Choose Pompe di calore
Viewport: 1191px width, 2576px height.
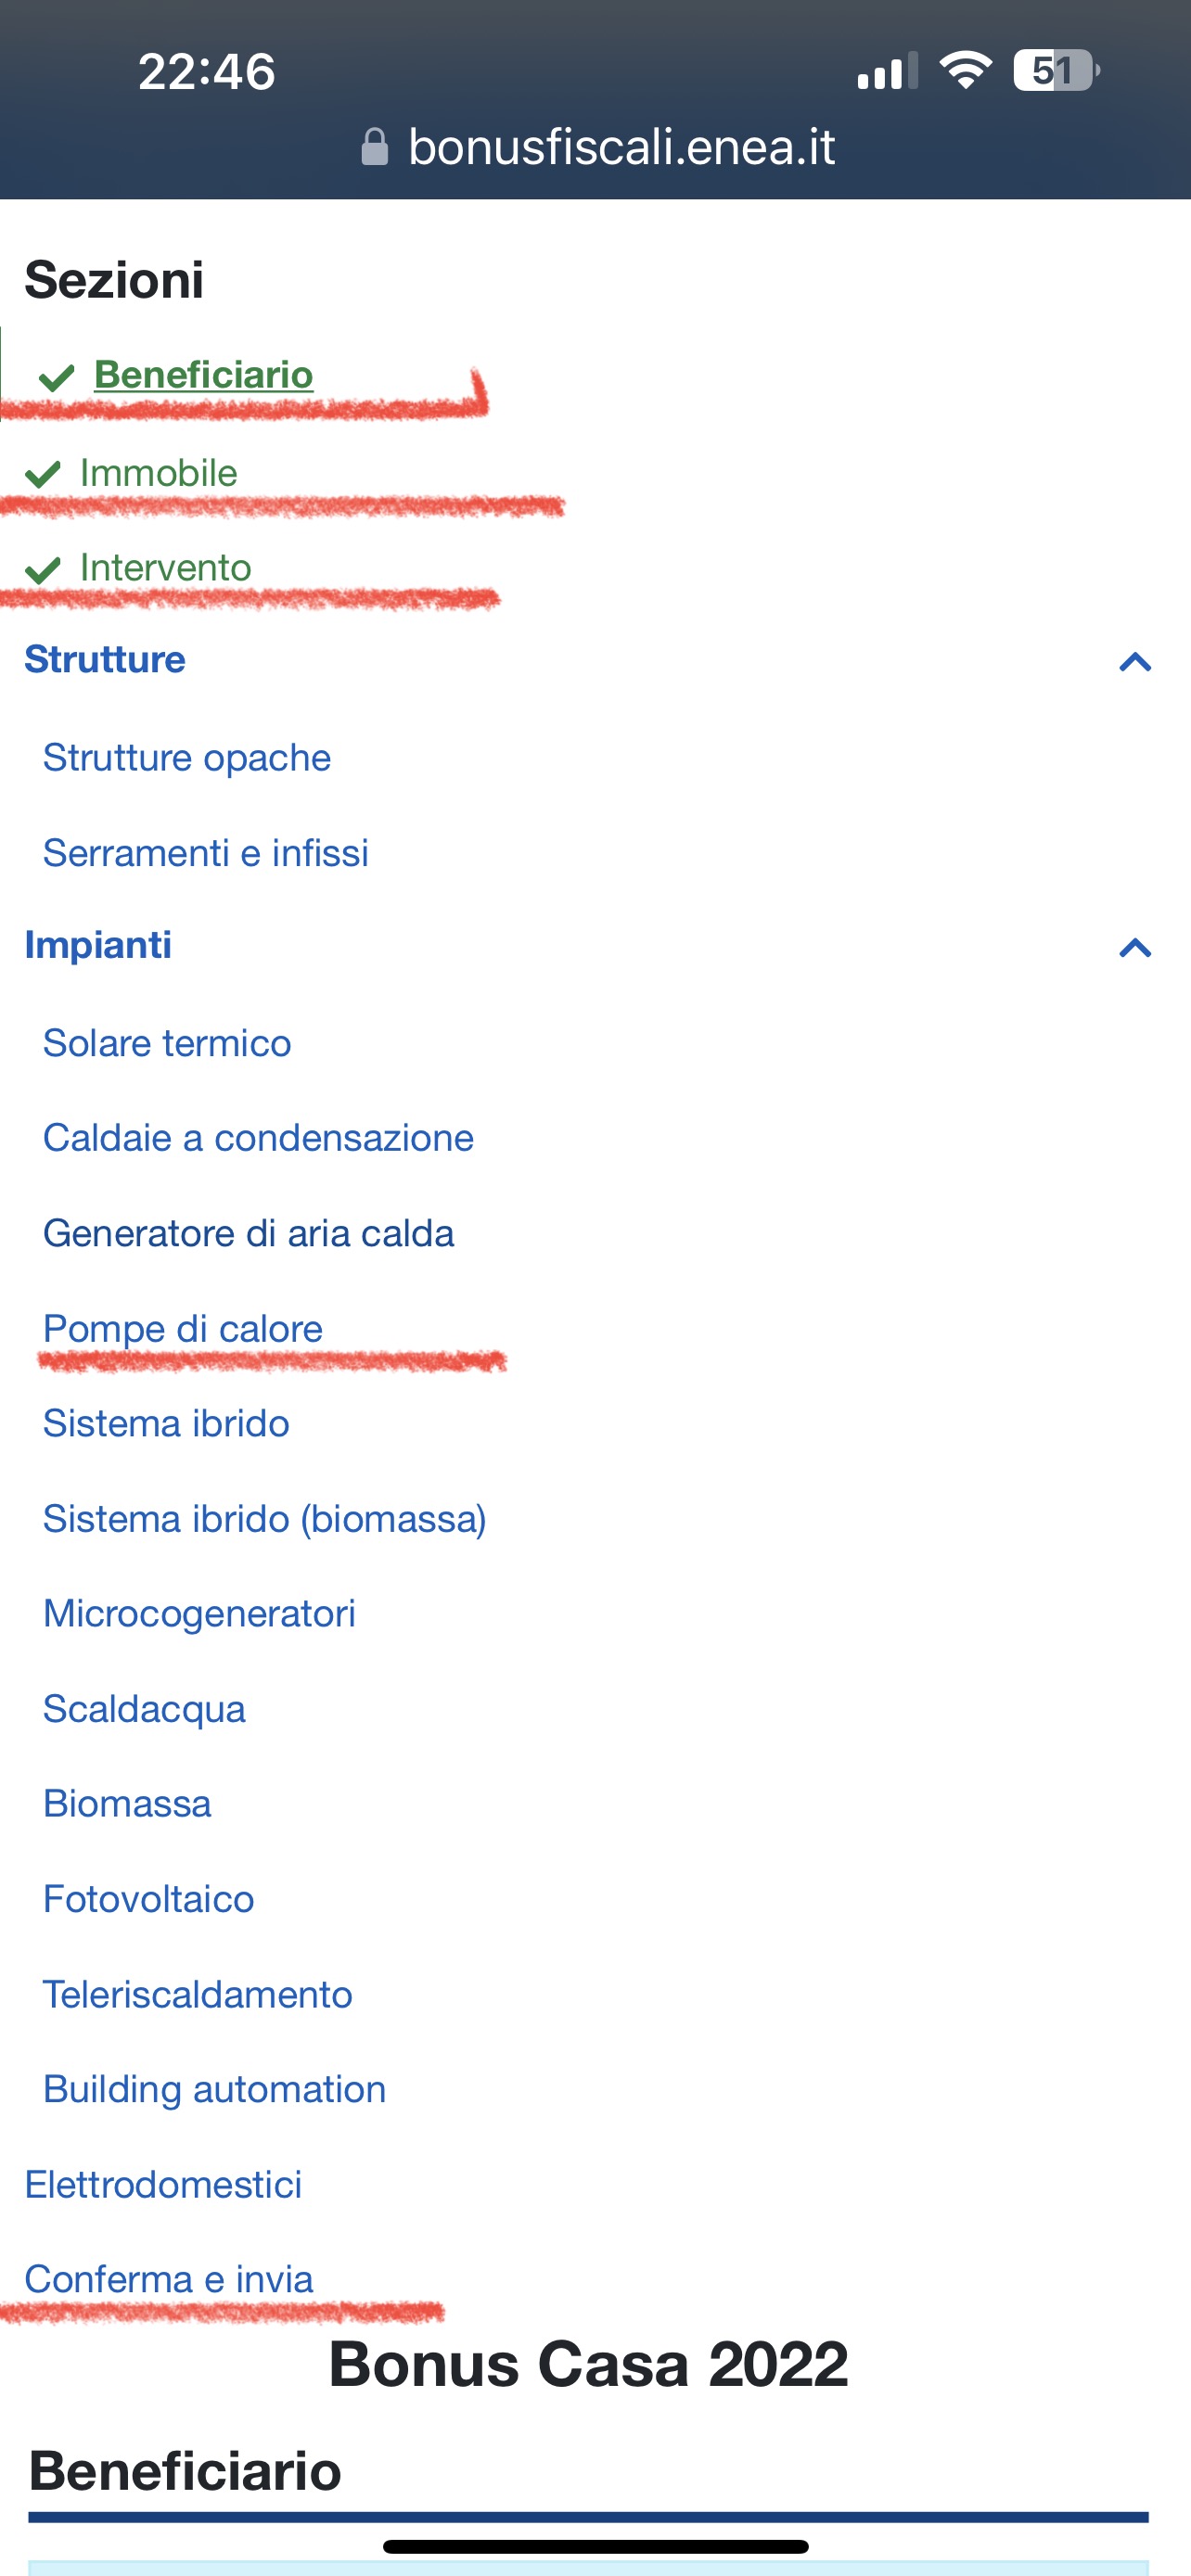183,1329
